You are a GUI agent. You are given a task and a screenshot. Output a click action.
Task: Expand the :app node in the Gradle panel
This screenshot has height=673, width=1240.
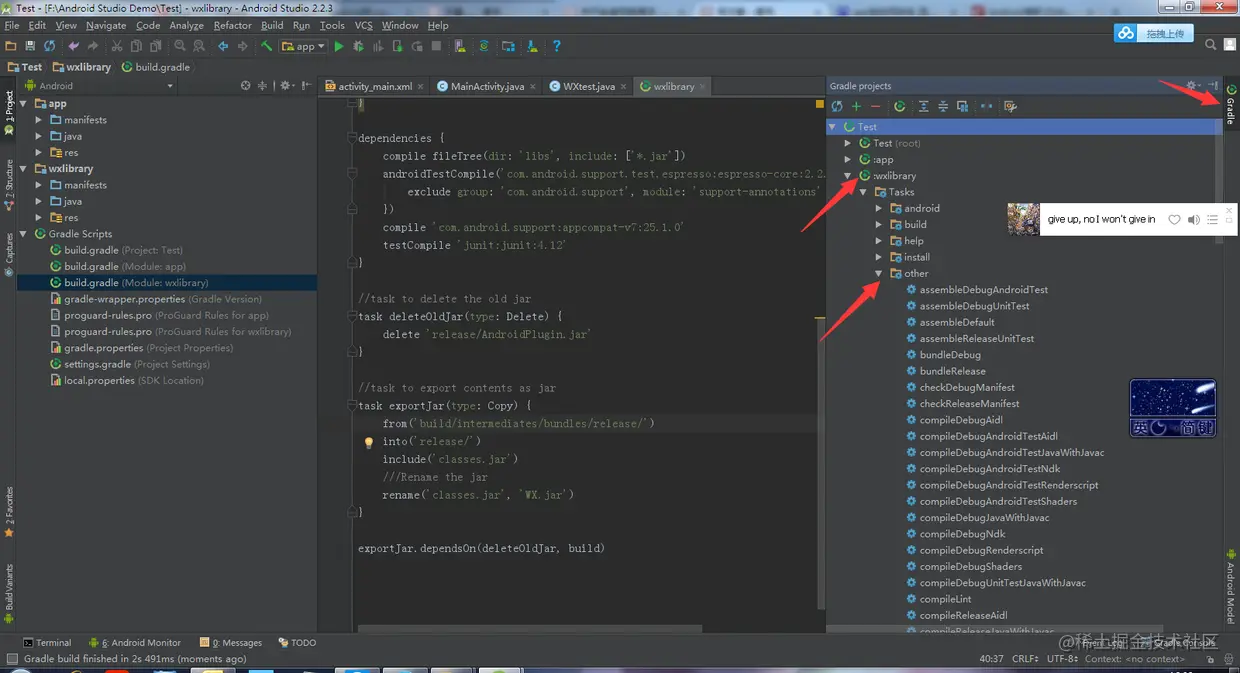click(x=849, y=159)
